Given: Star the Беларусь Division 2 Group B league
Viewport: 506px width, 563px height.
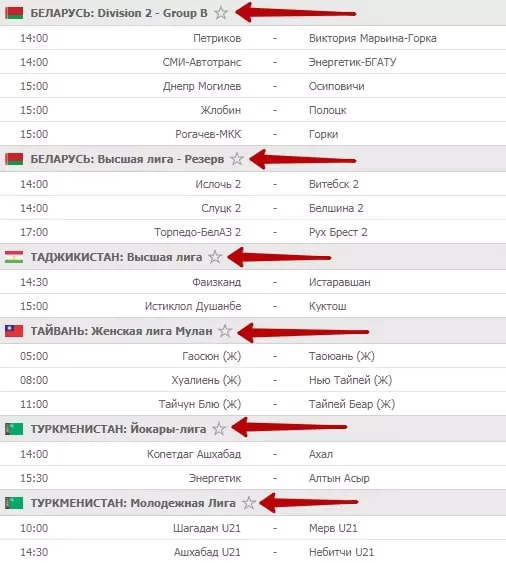Looking at the screenshot, I should click(x=220, y=13).
